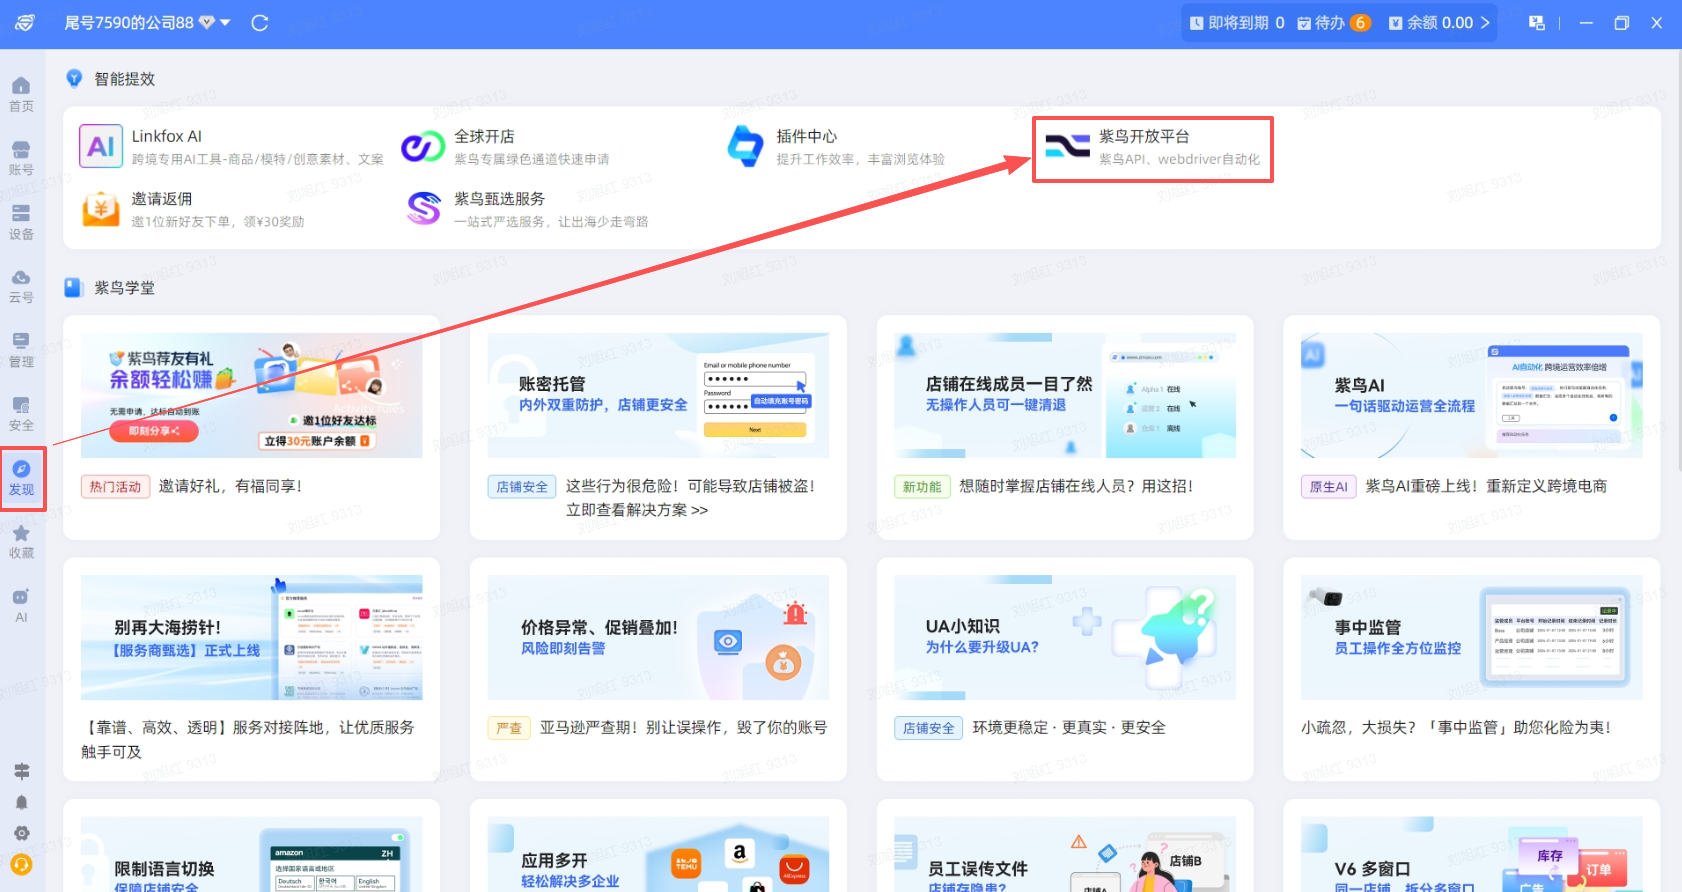Click the 新功能 tag
This screenshot has height=892, width=1682.
click(922, 487)
